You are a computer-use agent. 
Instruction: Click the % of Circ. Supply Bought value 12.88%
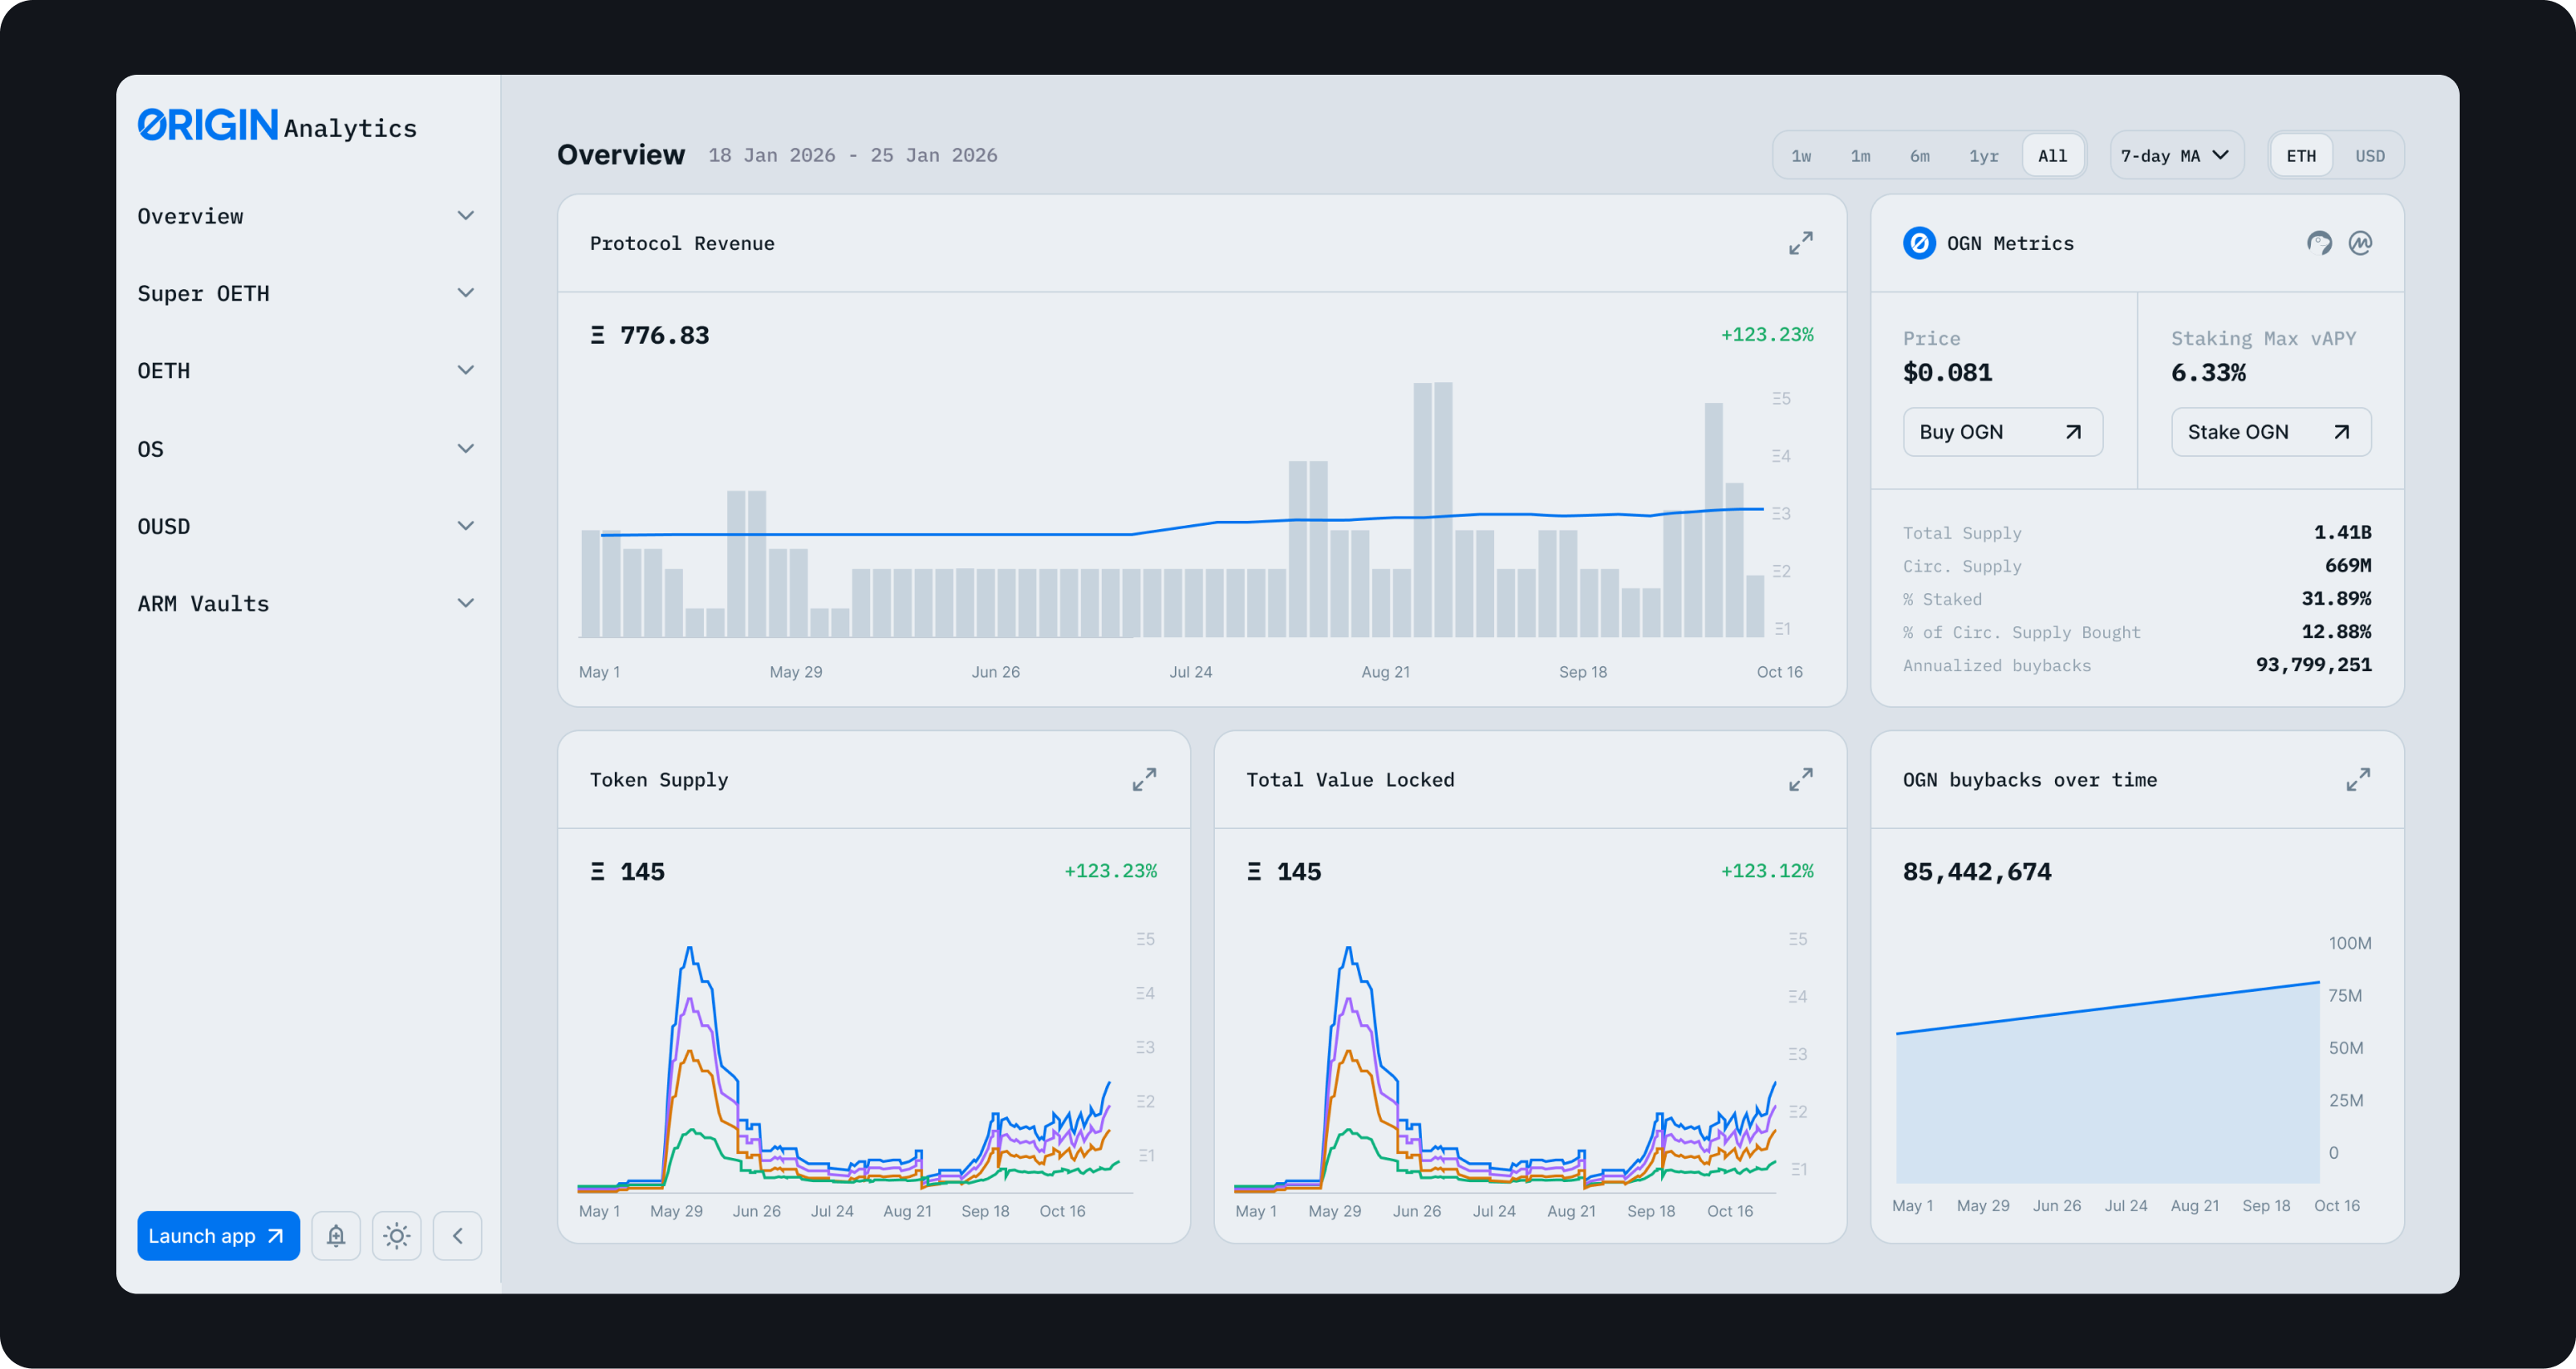coord(2336,631)
